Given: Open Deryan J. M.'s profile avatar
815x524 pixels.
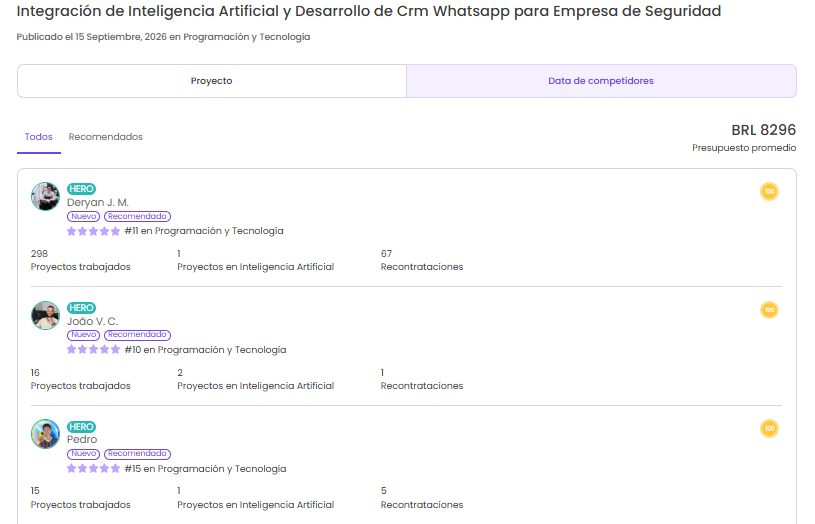Looking at the screenshot, I should click(x=45, y=196).
